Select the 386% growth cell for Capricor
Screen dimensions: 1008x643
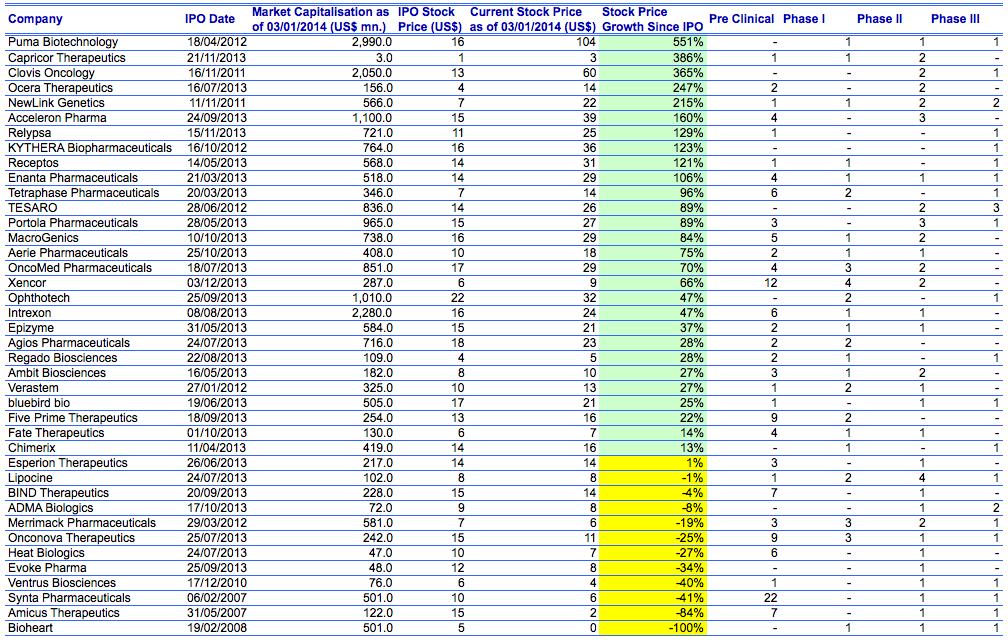tap(654, 58)
